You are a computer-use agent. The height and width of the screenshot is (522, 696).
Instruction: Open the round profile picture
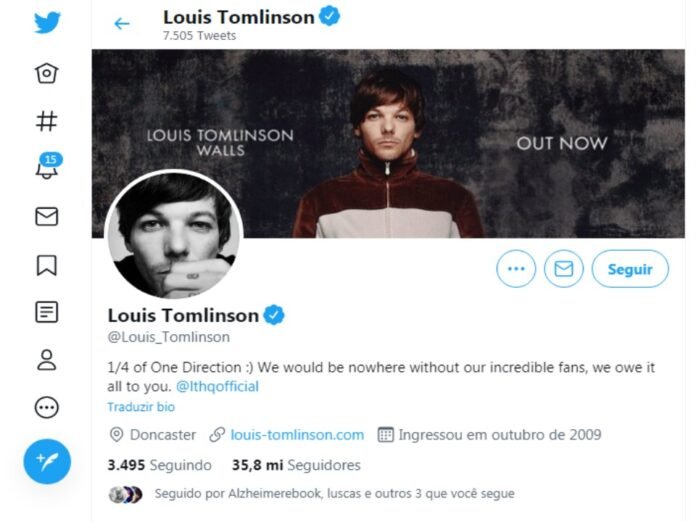(x=174, y=234)
